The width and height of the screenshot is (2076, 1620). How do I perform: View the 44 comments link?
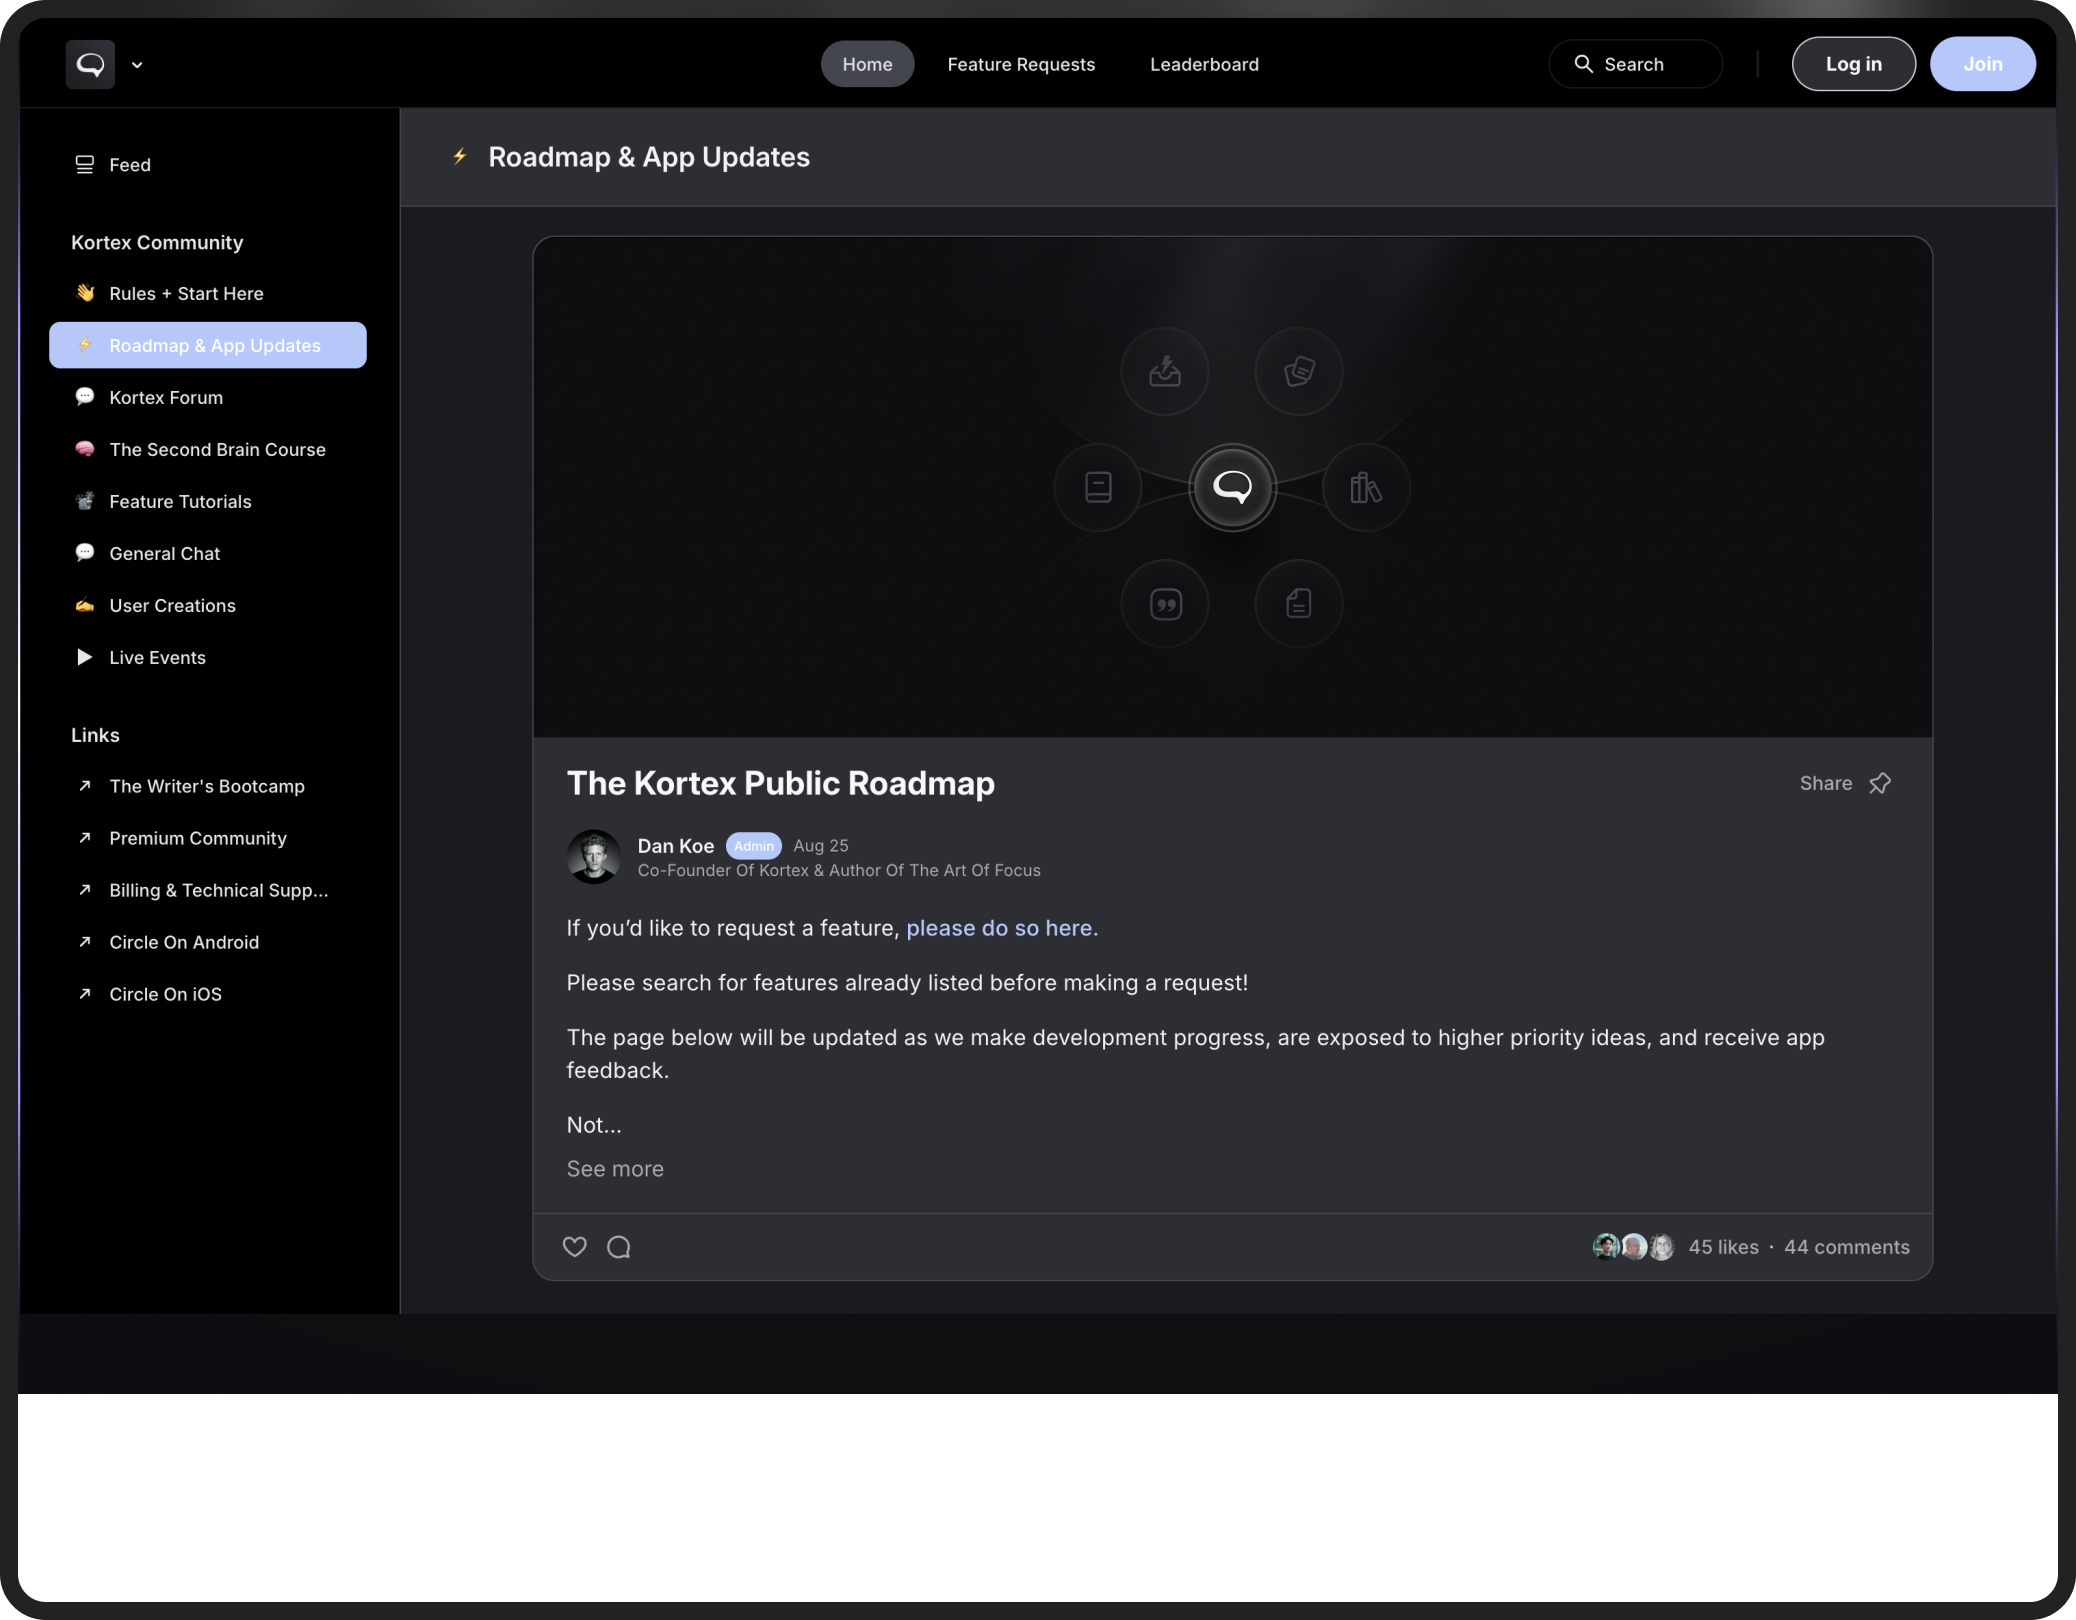point(1846,1247)
